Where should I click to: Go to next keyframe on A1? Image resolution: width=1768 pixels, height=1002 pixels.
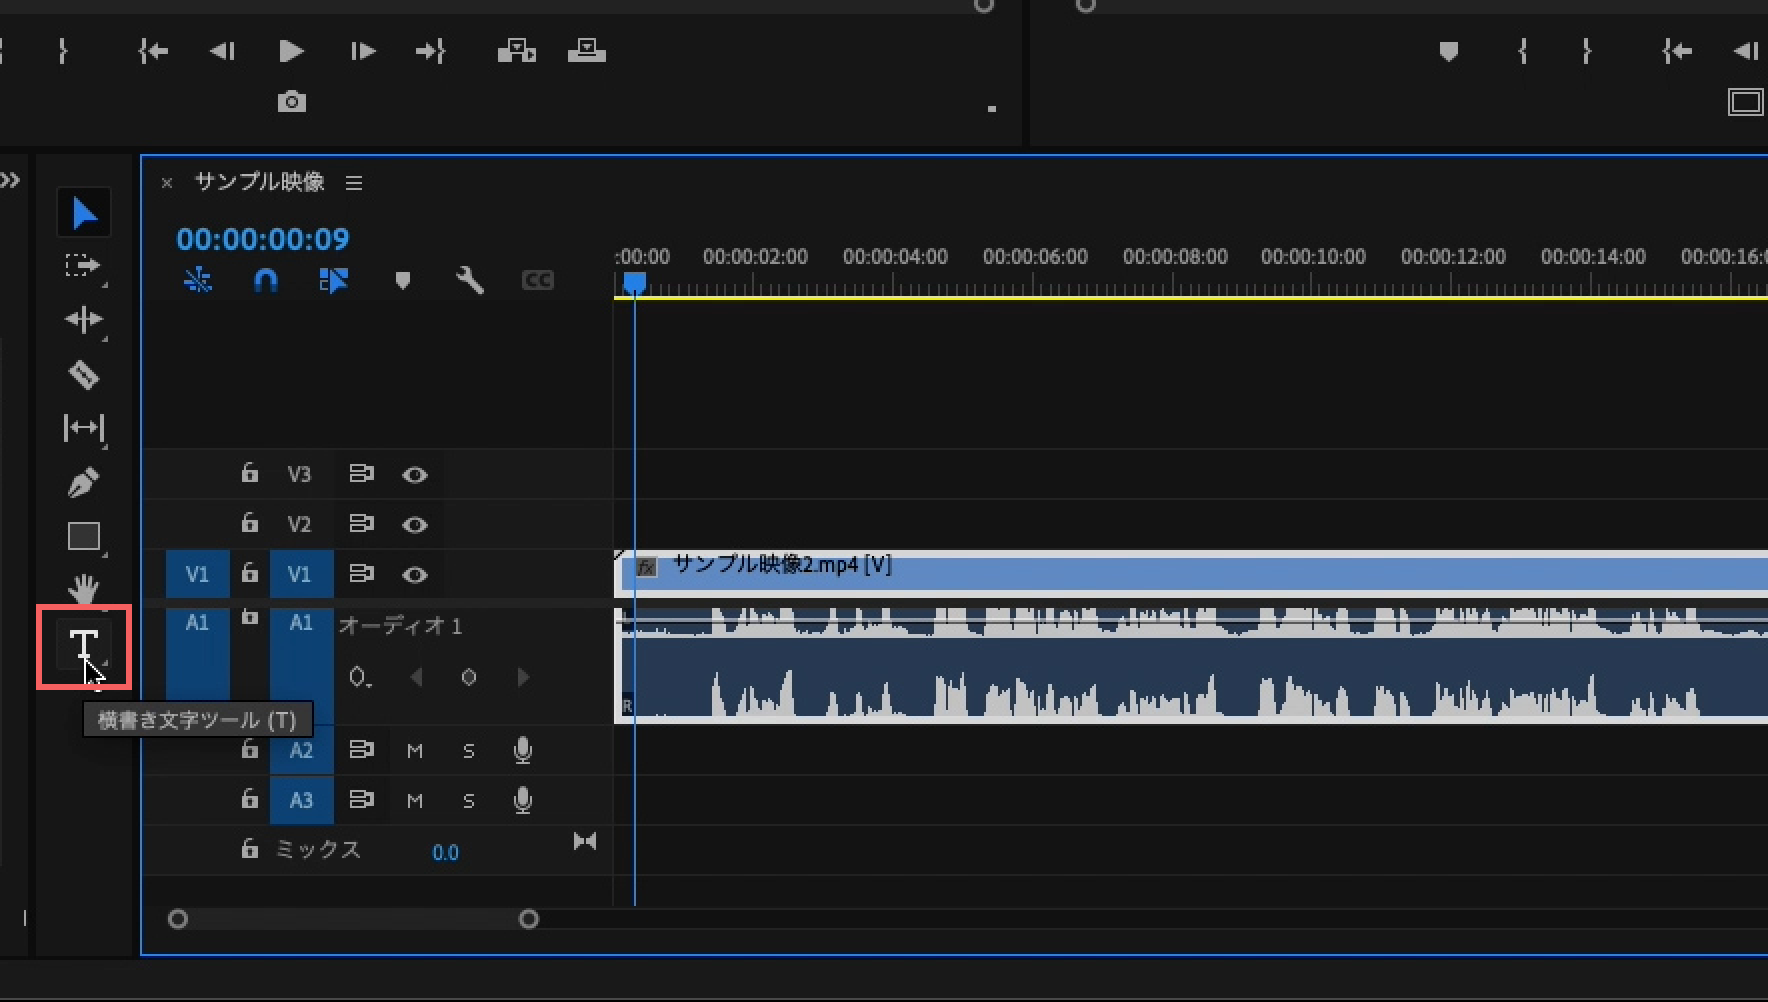[x=522, y=678]
